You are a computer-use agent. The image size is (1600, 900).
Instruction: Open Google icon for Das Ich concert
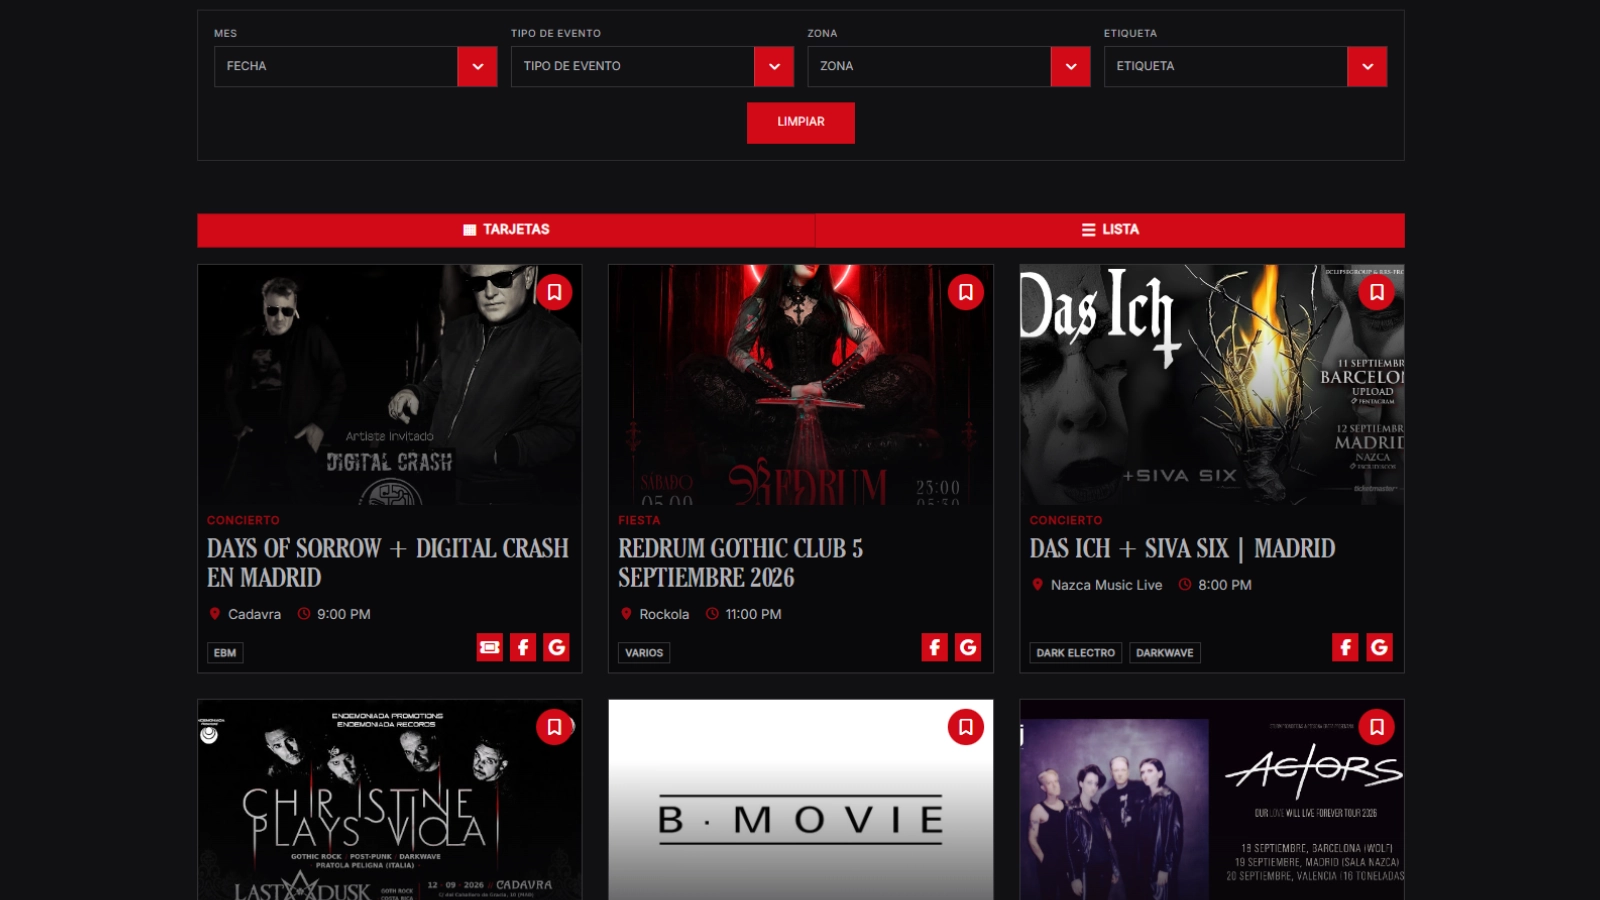[1380, 647]
